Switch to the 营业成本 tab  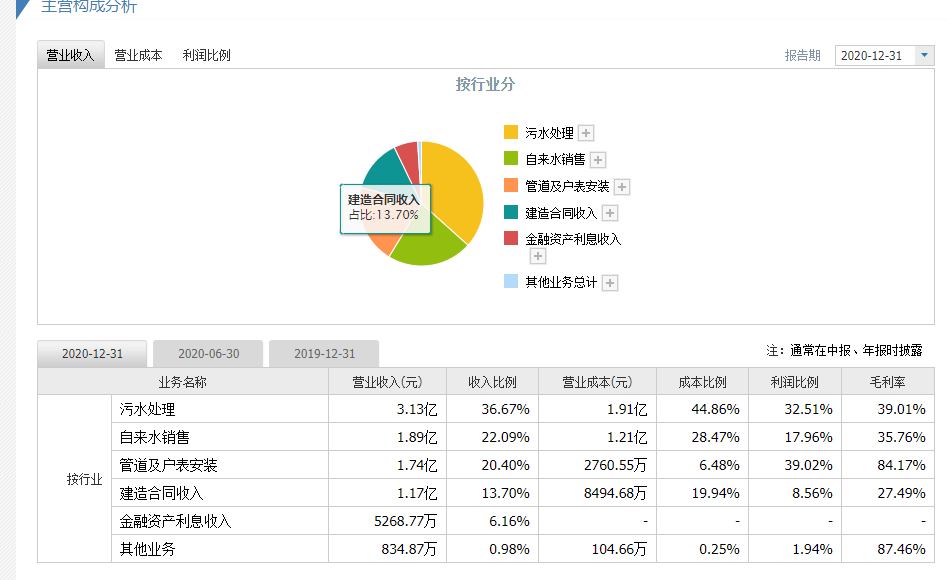click(138, 56)
